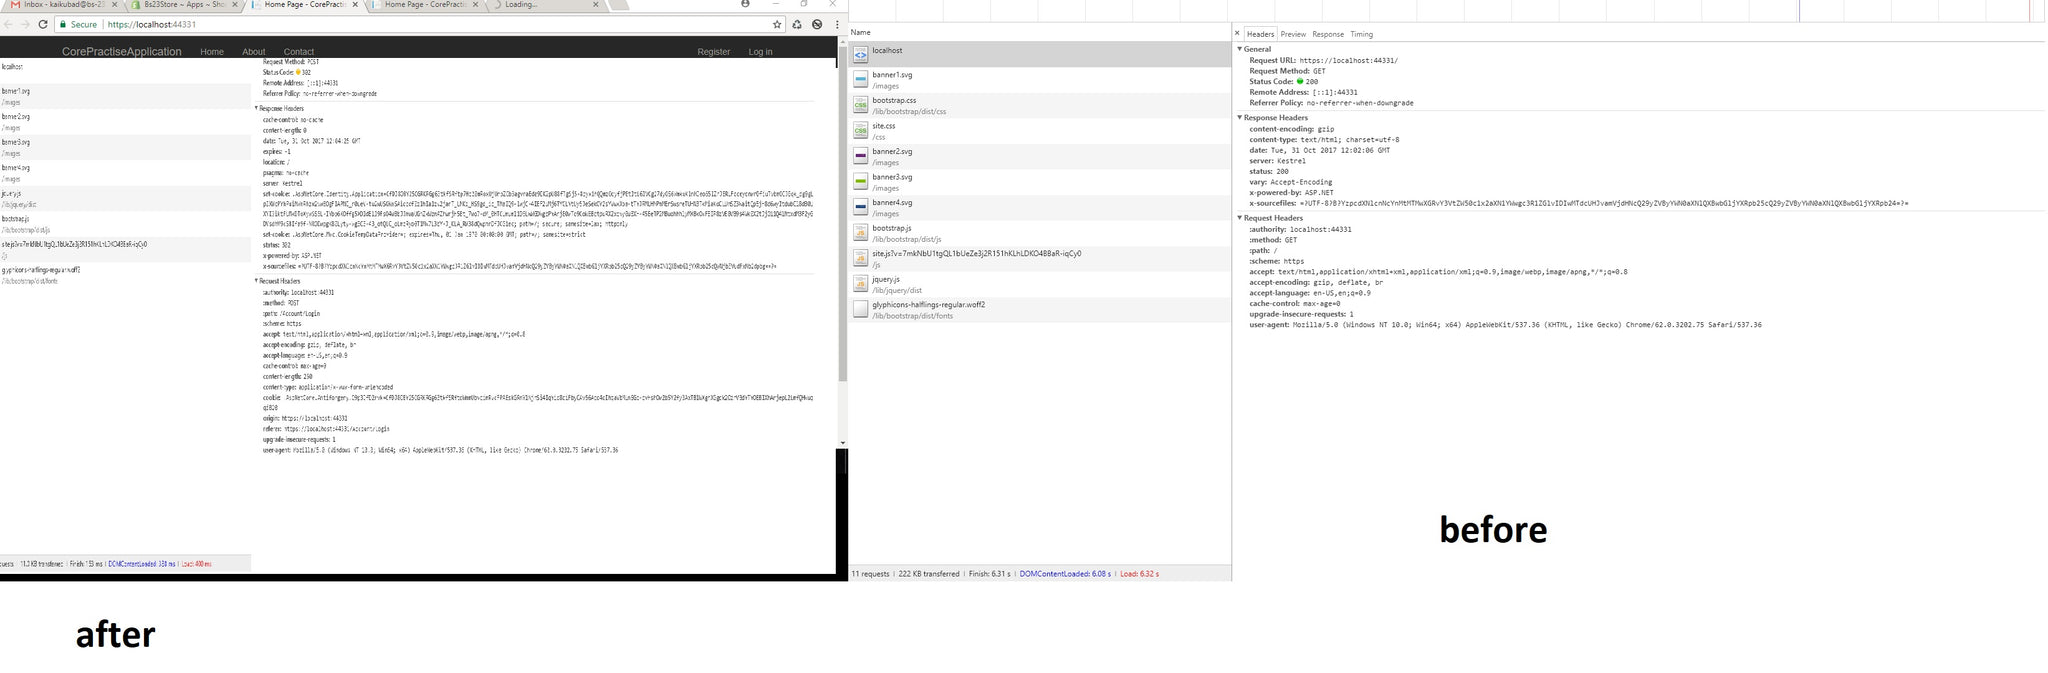Viewport: 2048px width, 673px height.
Task: Collapse the right-side Request Headers section
Action: 1240,218
